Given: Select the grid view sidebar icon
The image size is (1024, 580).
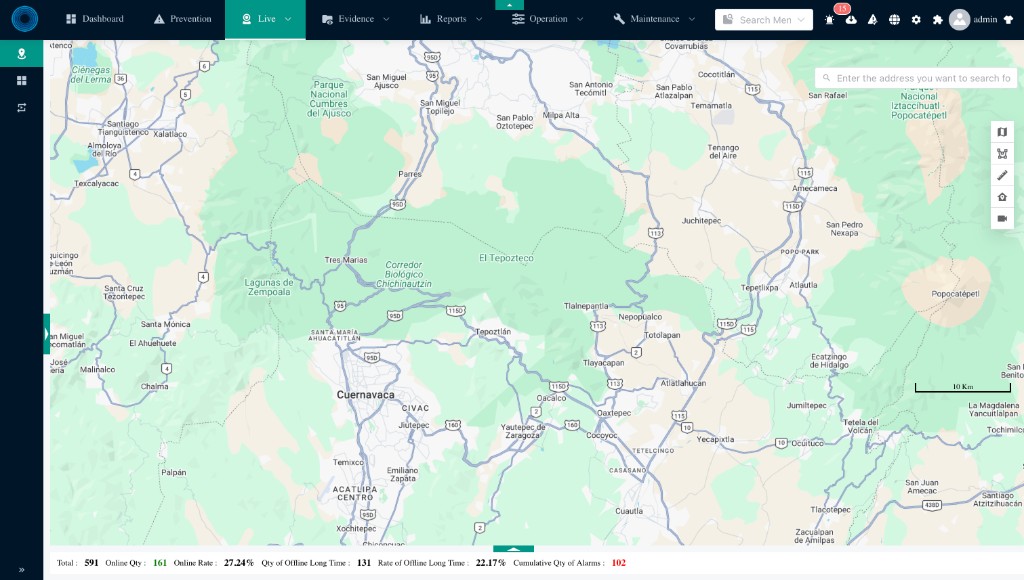Looking at the screenshot, I should pyautogui.click(x=22, y=80).
